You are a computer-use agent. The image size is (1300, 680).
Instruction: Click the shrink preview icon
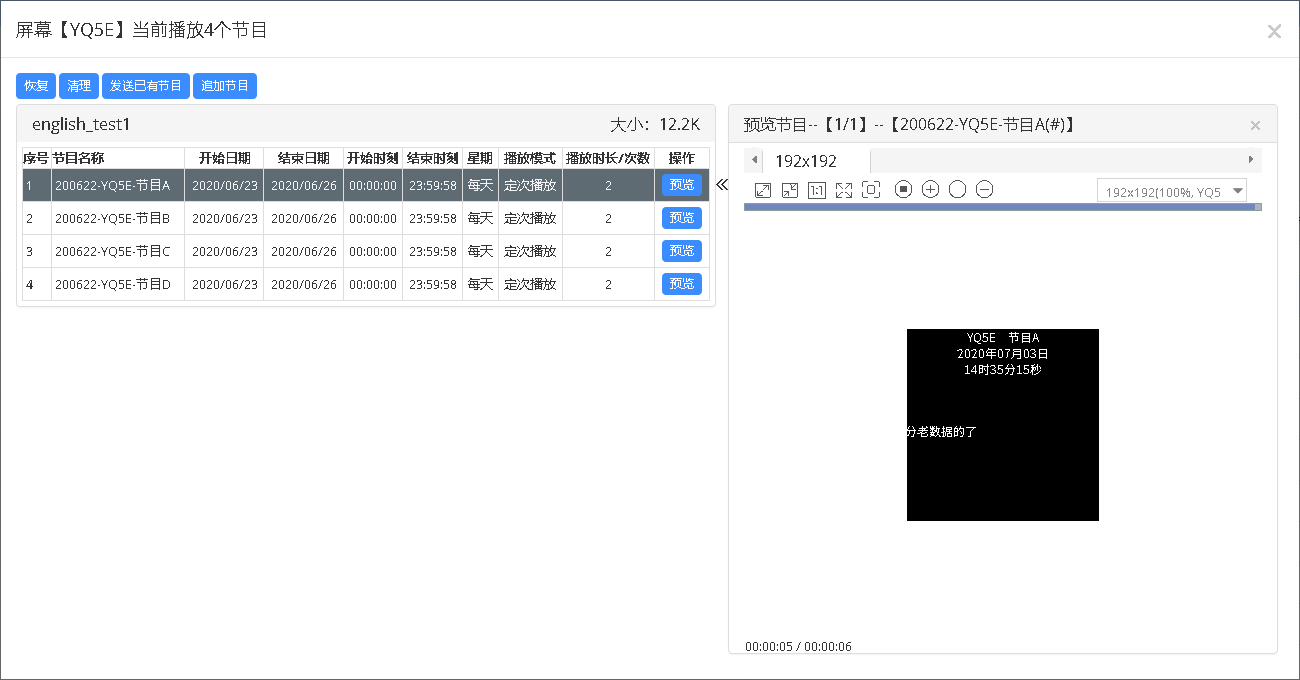pyautogui.click(x=790, y=190)
